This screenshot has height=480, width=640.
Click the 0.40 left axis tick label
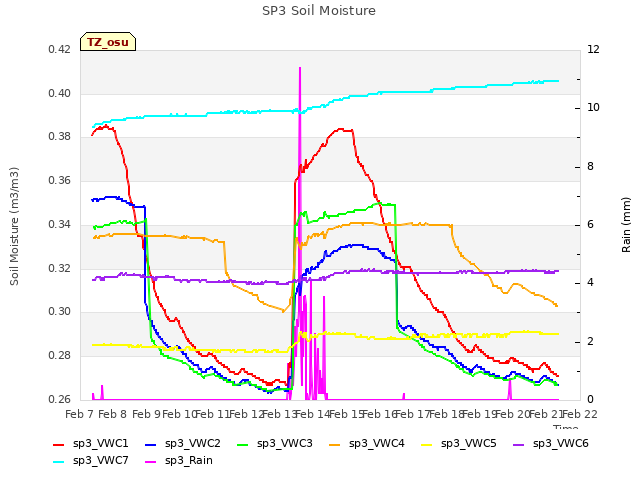[x=60, y=93]
